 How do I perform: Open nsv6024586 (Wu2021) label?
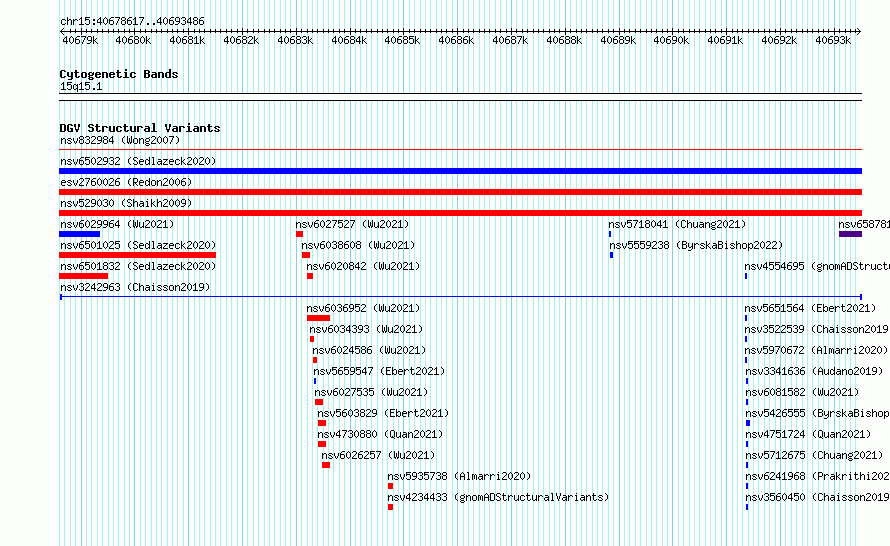(x=369, y=350)
